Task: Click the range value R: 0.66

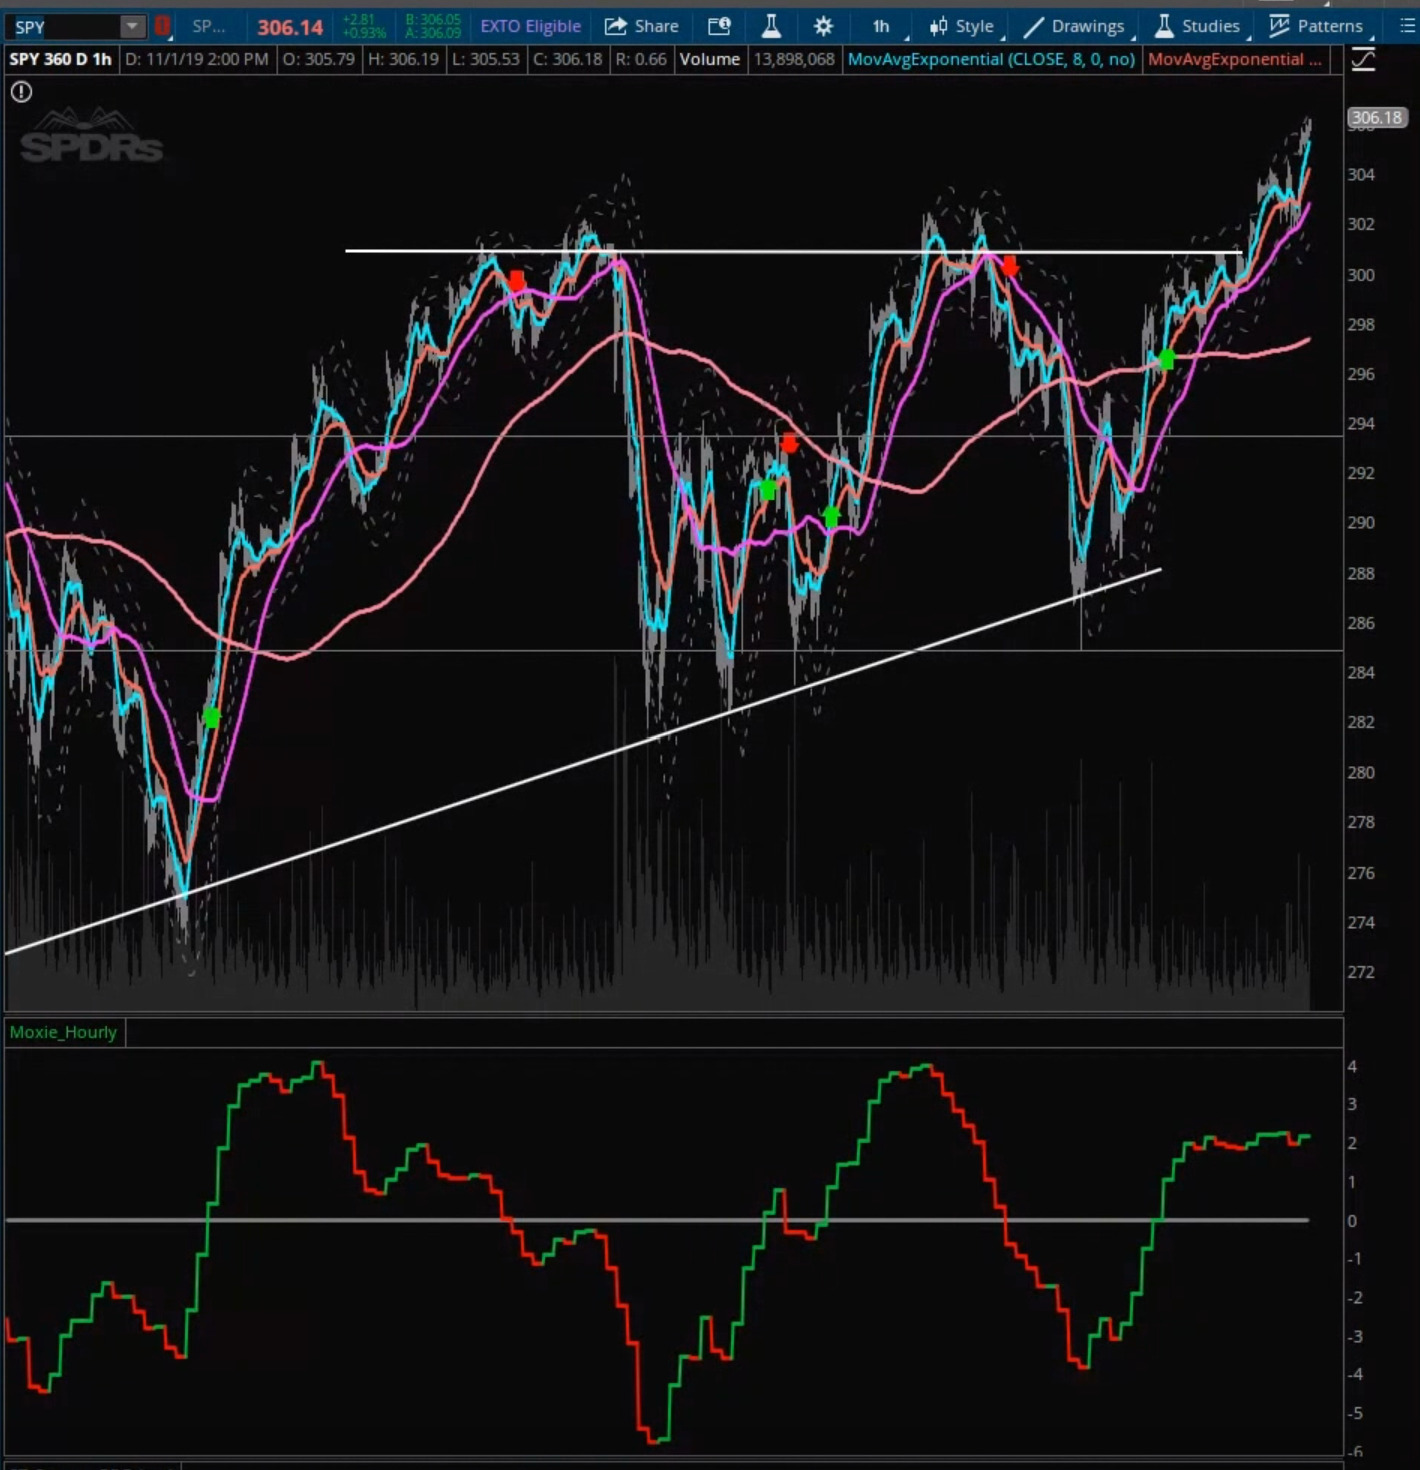Action: [640, 60]
